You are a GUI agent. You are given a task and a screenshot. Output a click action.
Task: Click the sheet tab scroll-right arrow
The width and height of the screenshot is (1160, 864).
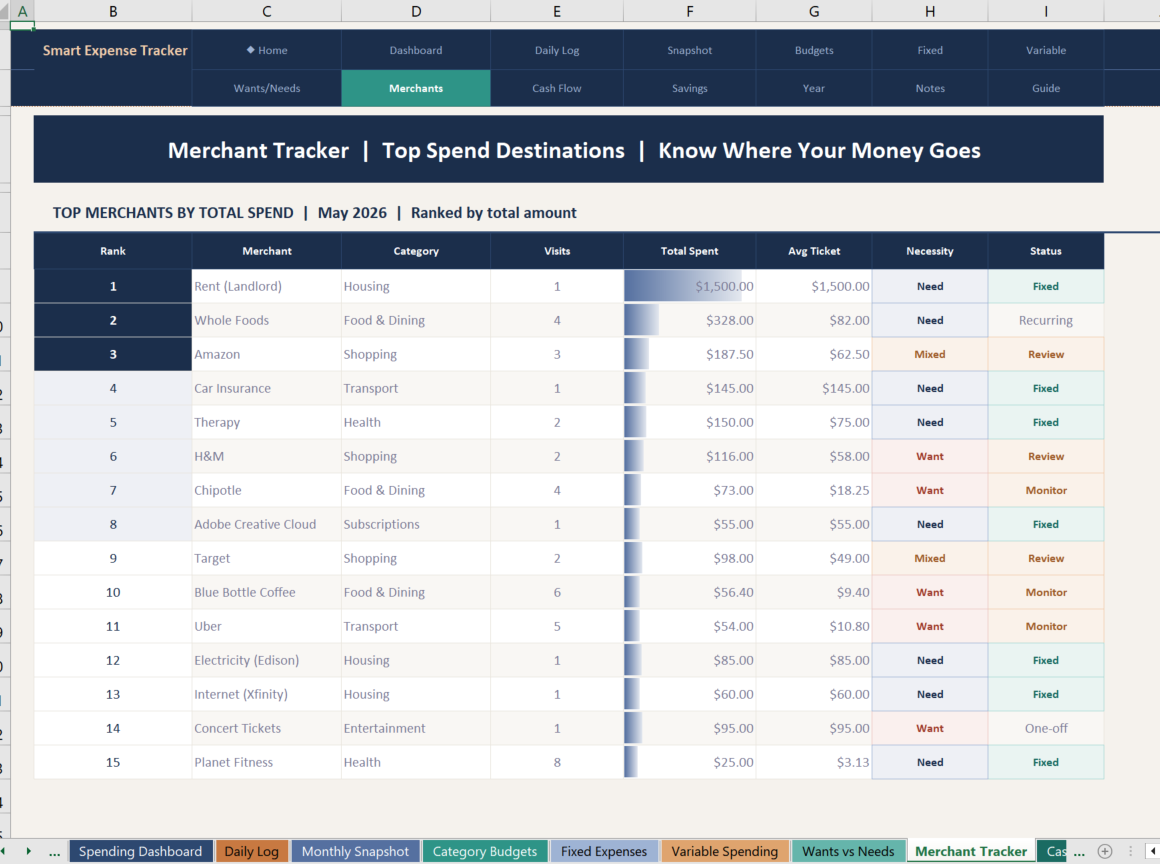click(28, 851)
